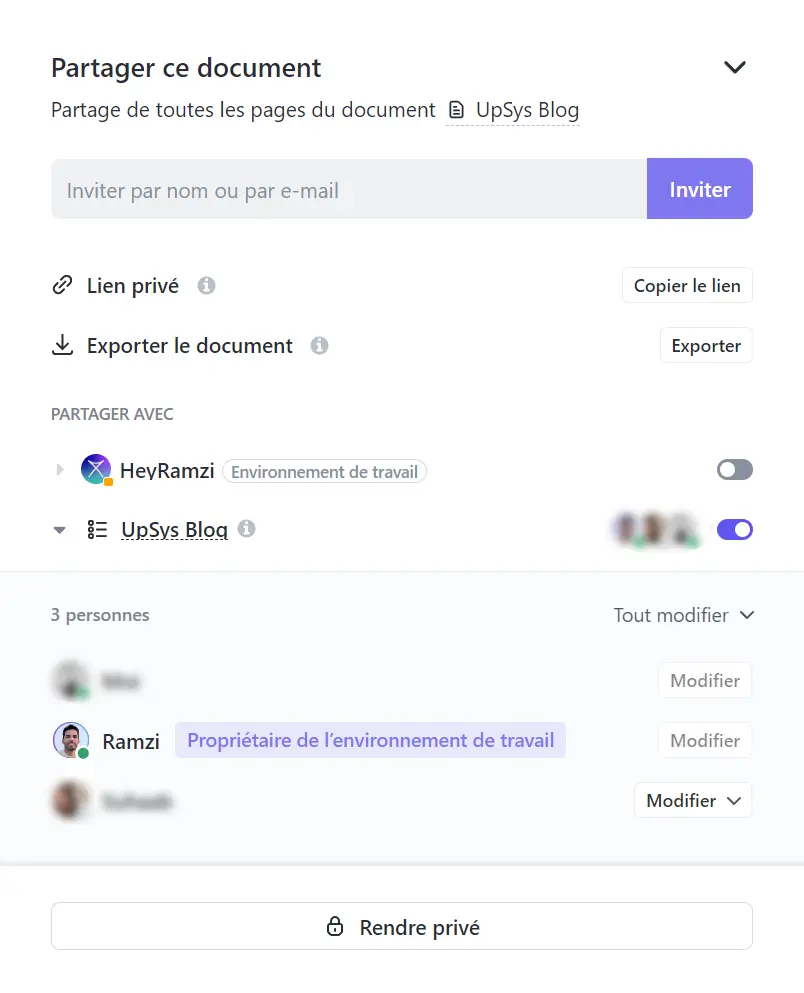Click the Exporter button
The width and height of the screenshot is (804, 993).
[706, 346]
